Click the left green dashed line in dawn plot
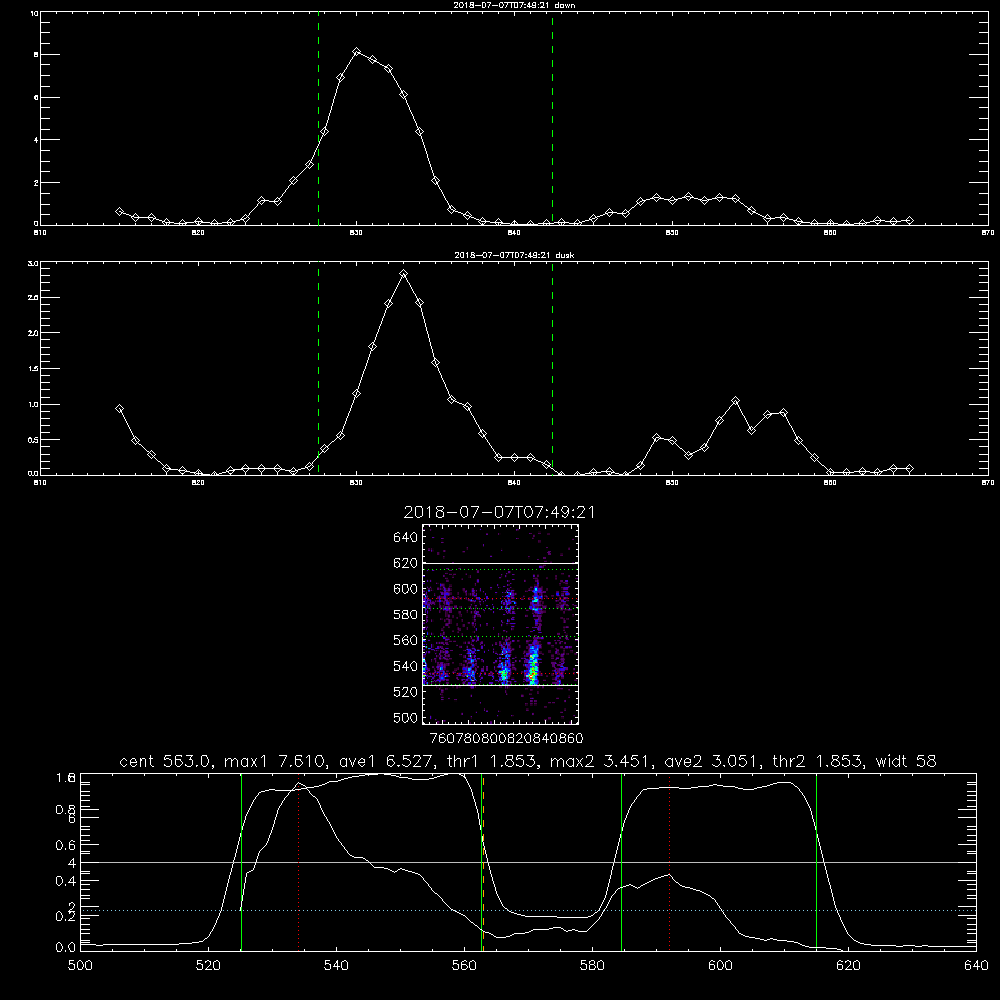This screenshot has width=1000, height=1000. [318, 118]
